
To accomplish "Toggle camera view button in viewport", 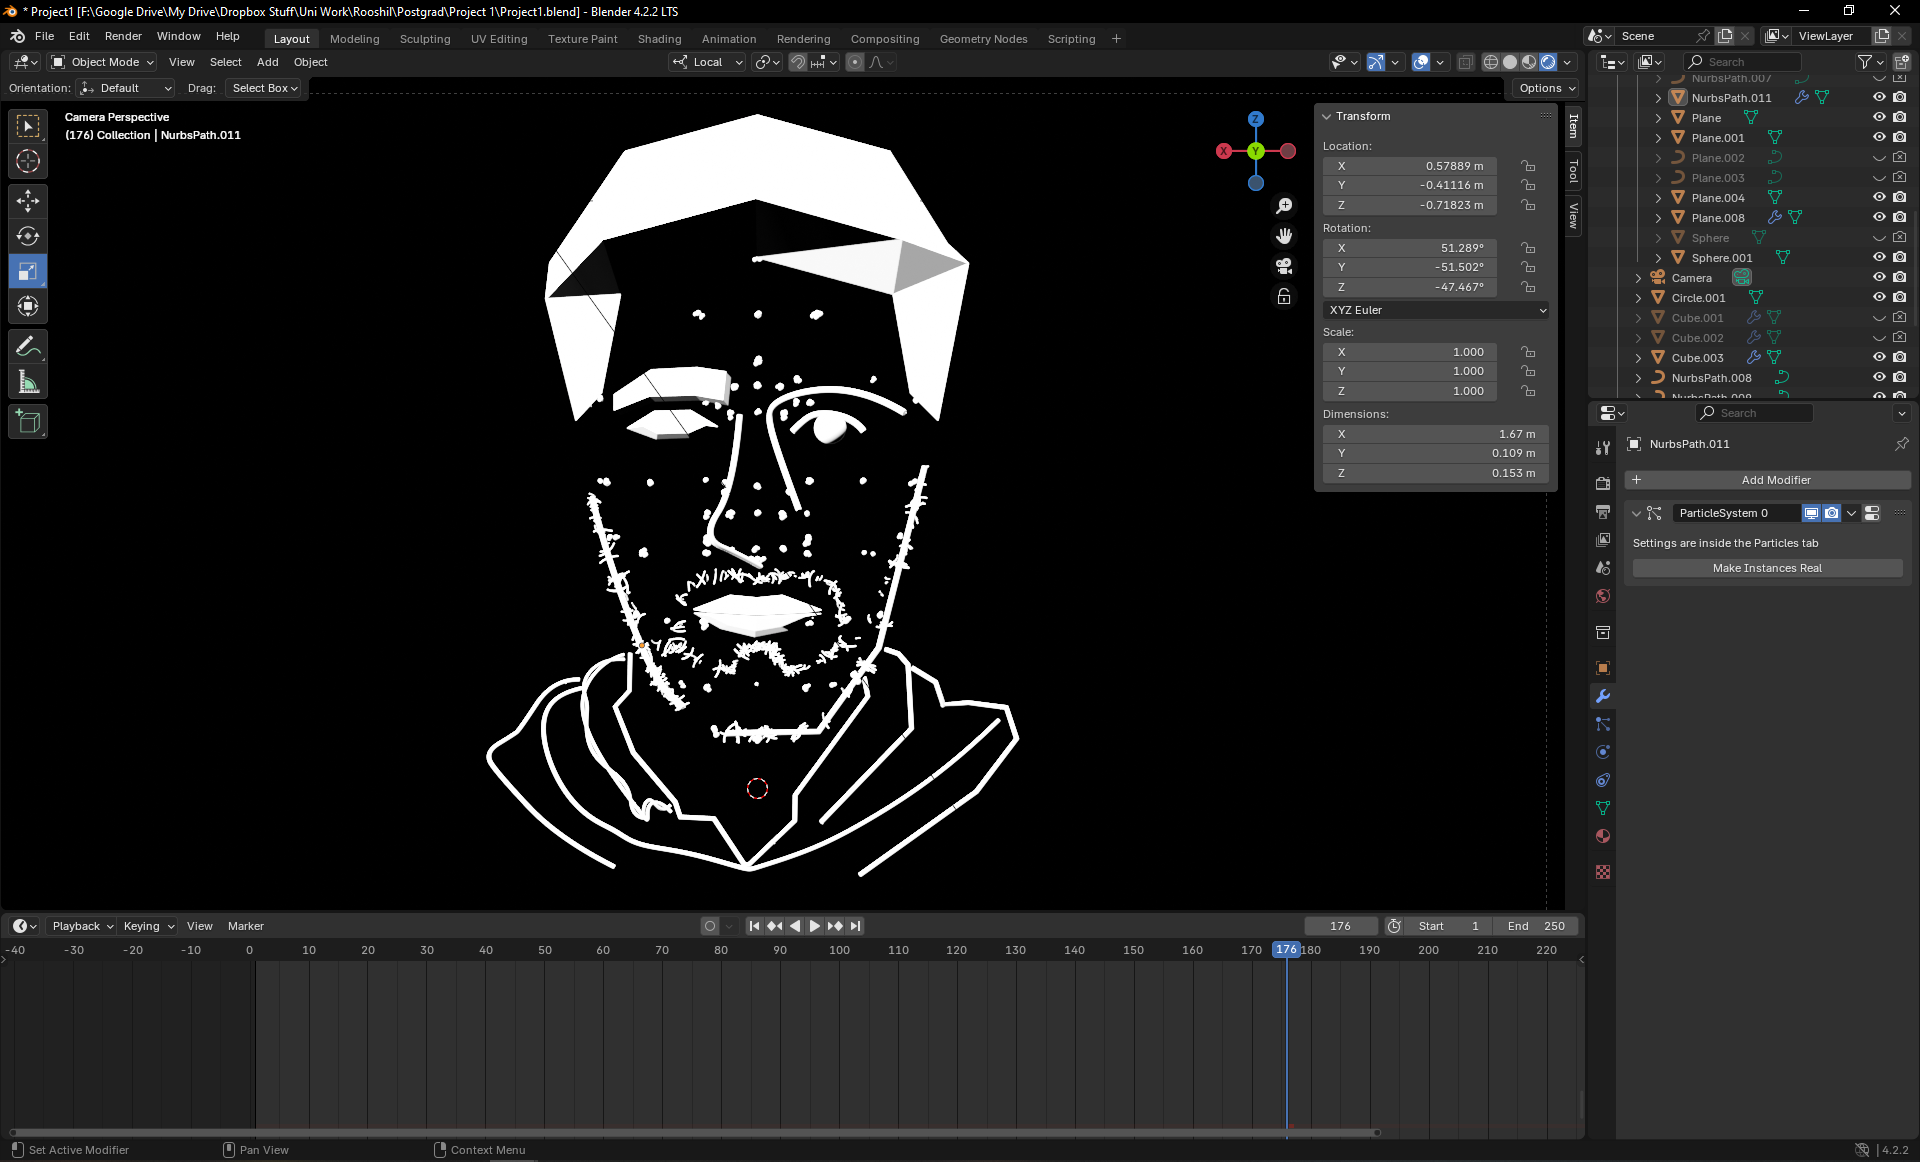I will tap(1284, 266).
